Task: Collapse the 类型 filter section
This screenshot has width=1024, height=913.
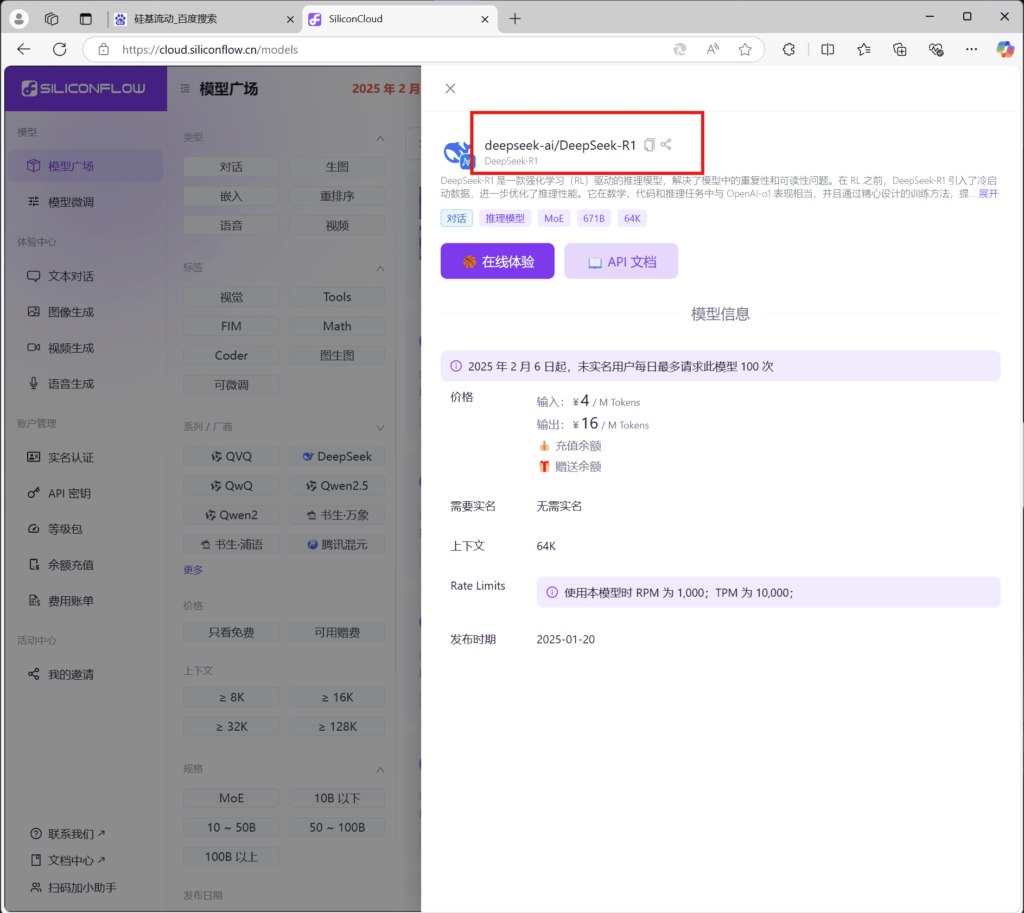Action: click(381, 138)
